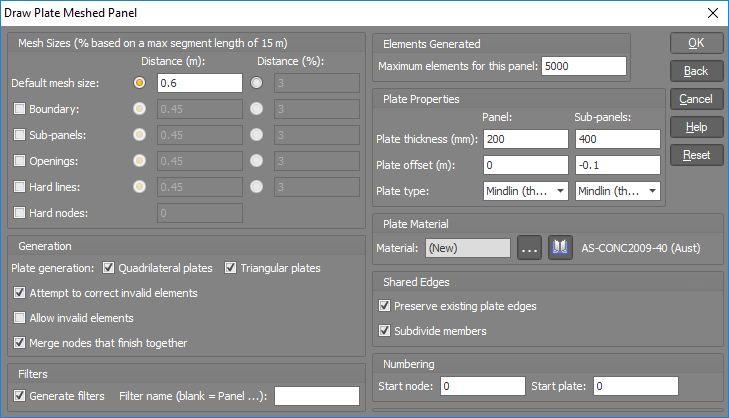729x418 pixels.
Task: Select the default mesh size Distance (%) radio
Action: 256,83
